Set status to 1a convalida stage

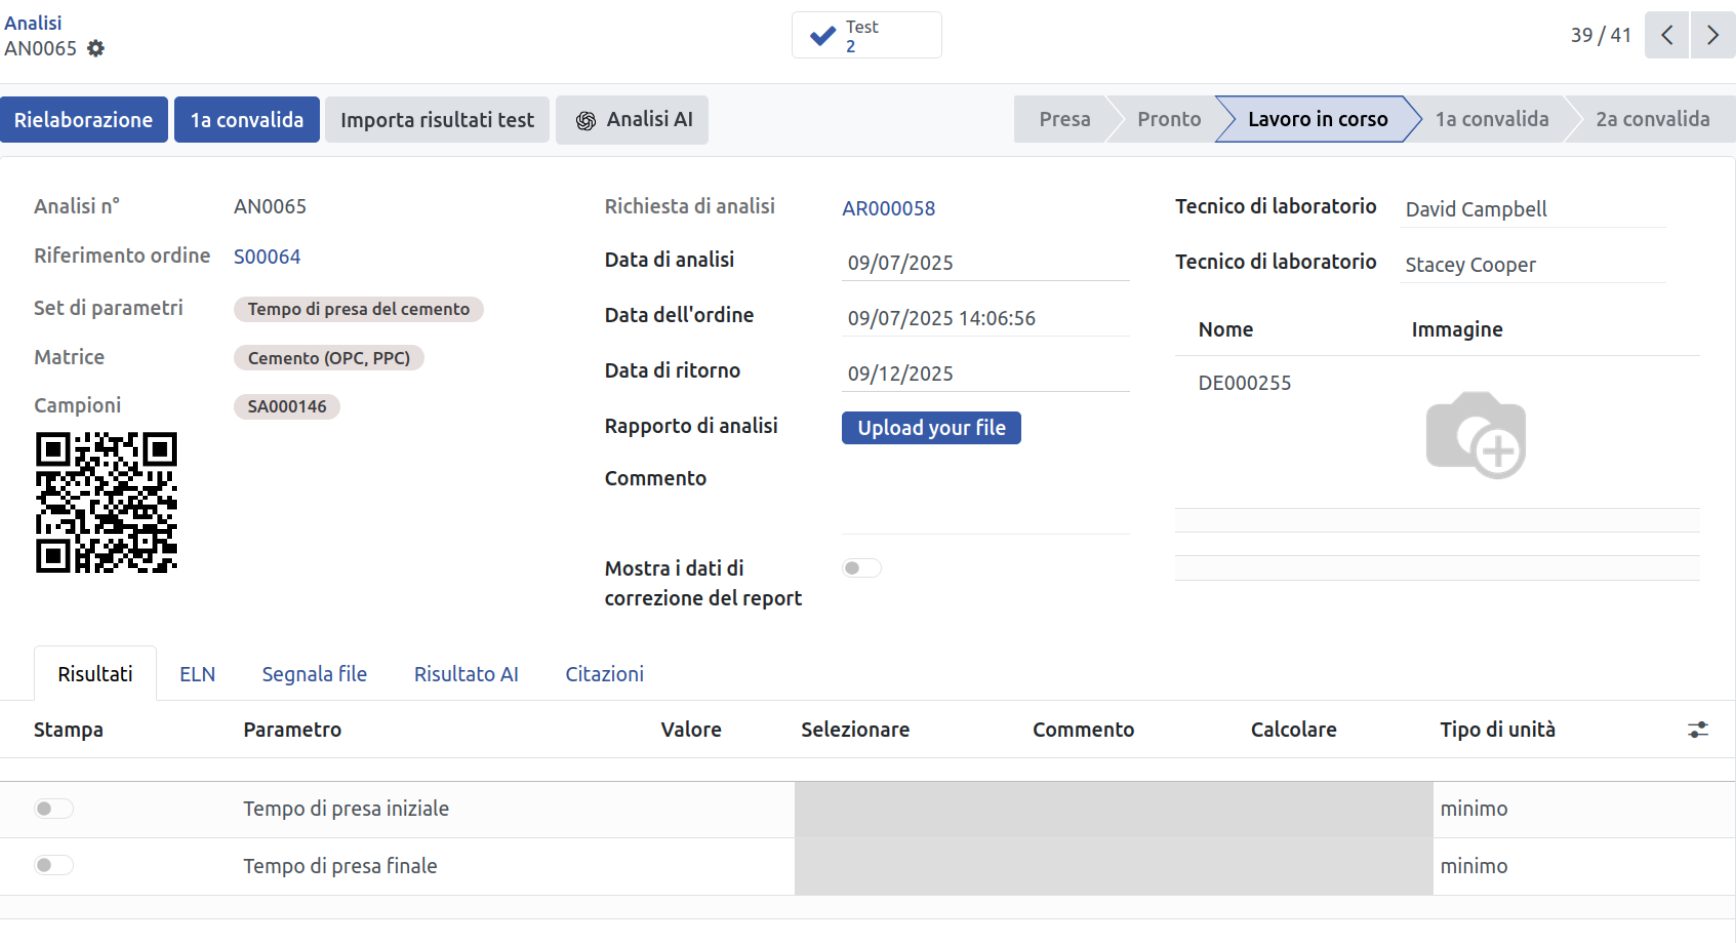[x=1491, y=120]
